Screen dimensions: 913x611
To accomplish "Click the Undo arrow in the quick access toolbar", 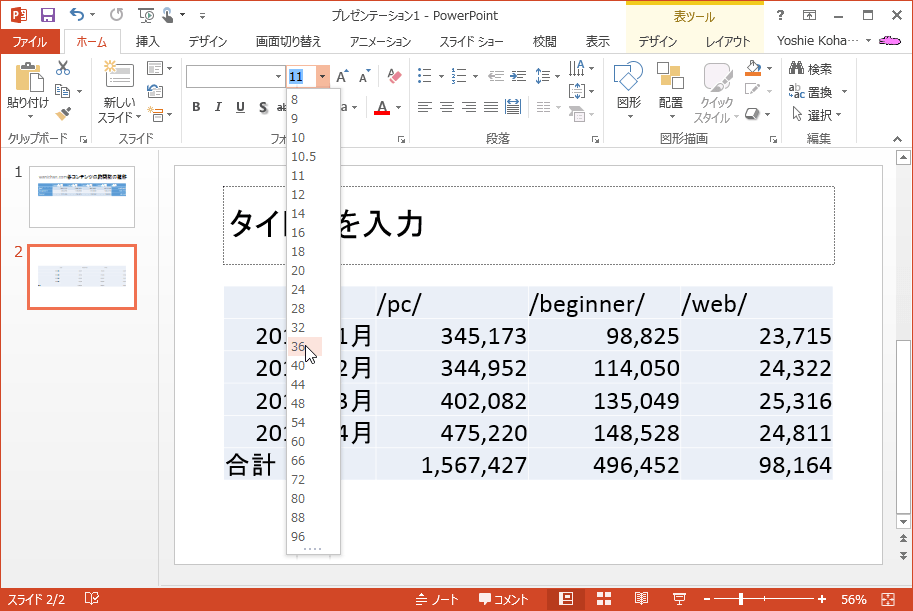I will 76,15.
